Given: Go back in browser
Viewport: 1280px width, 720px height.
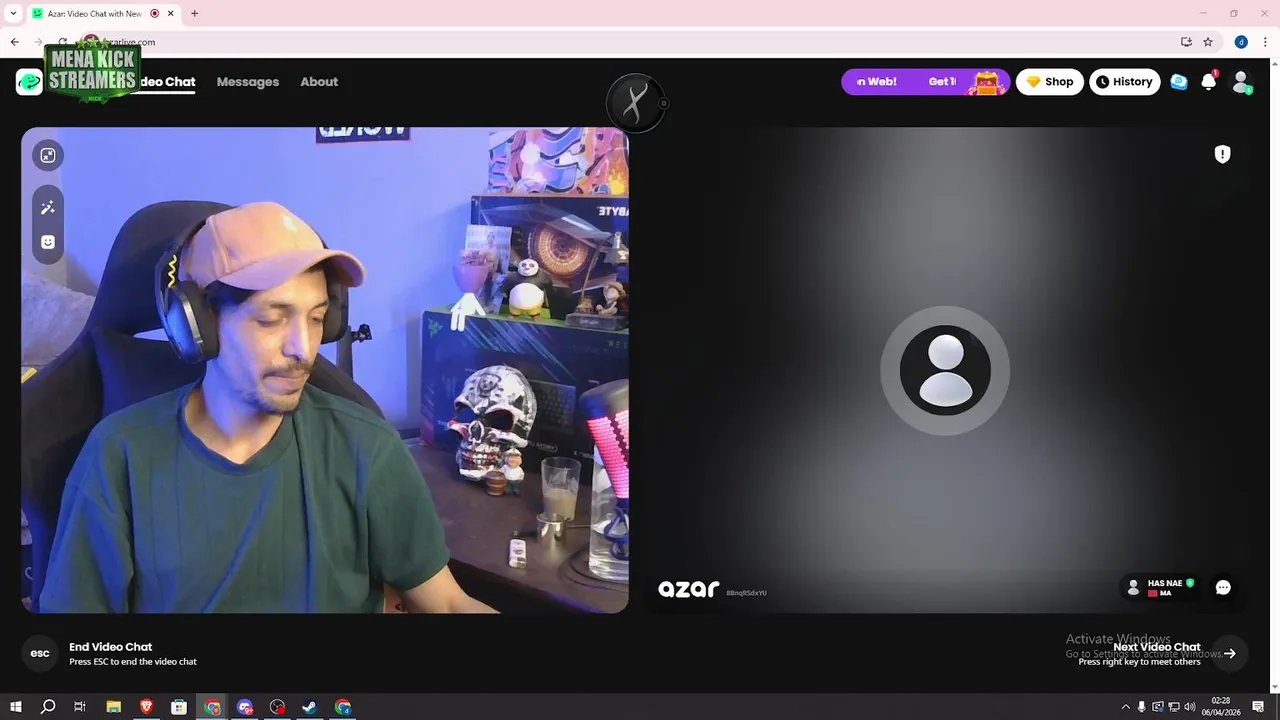Looking at the screenshot, I should (15, 42).
